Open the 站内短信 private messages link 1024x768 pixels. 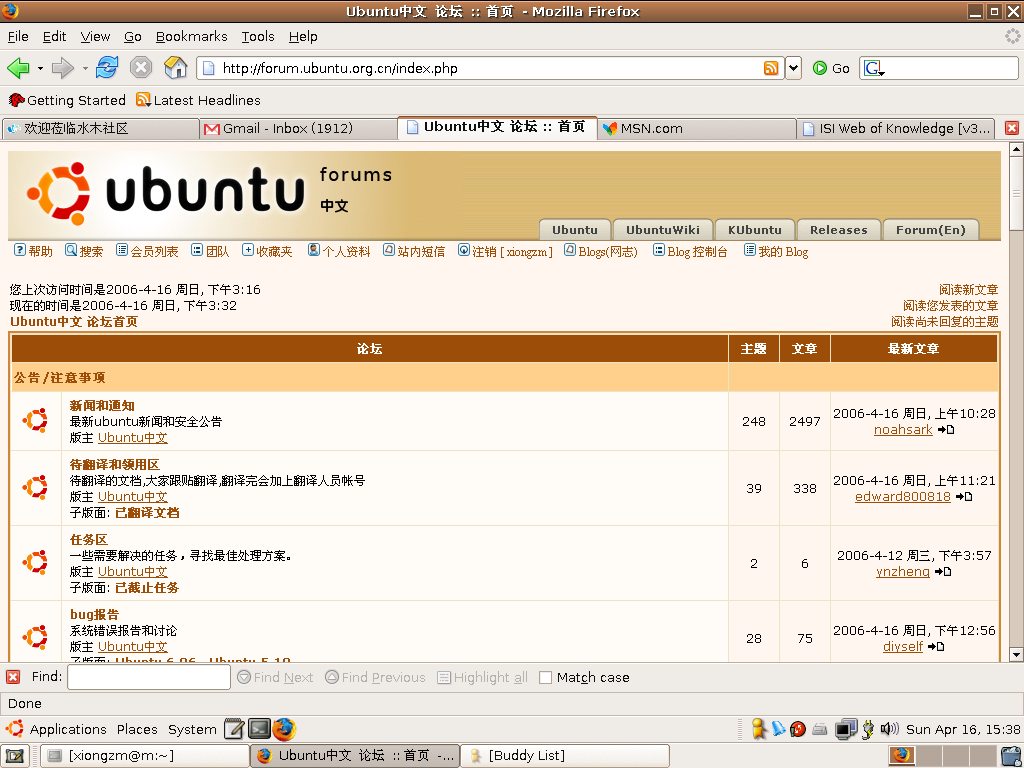point(414,251)
